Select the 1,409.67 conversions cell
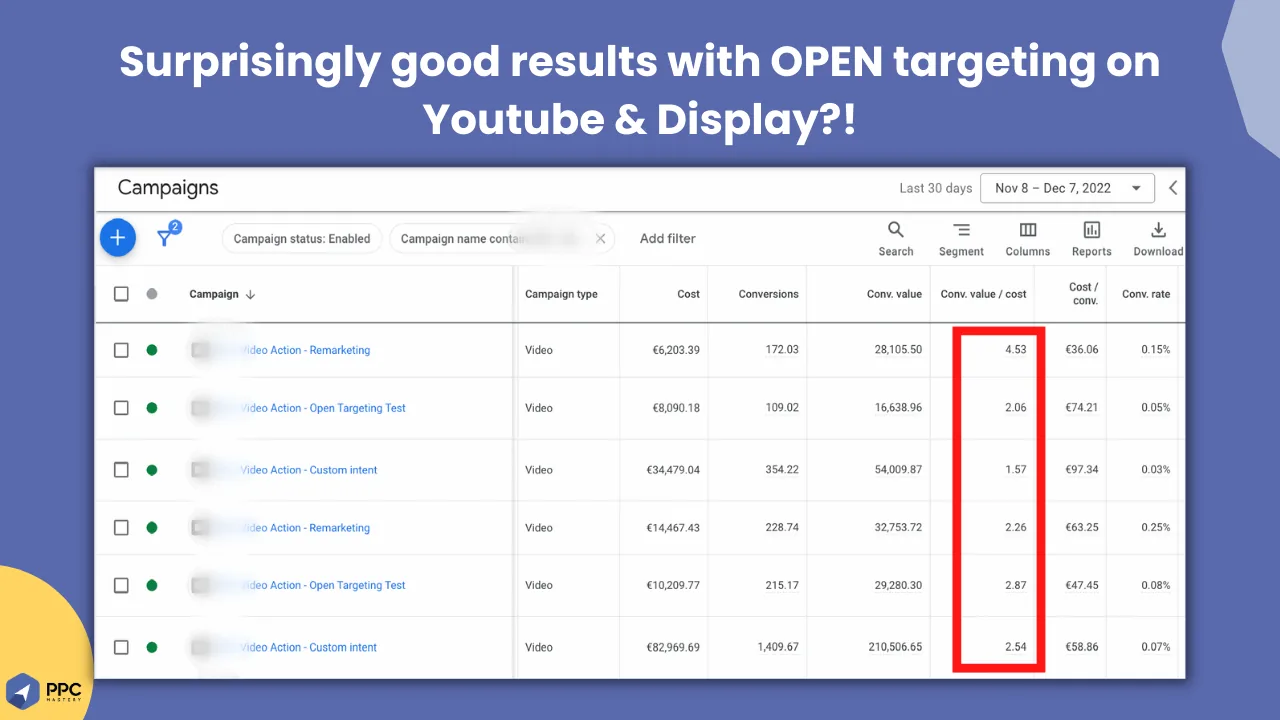Viewport: 1280px width, 720px height. (x=776, y=647)
